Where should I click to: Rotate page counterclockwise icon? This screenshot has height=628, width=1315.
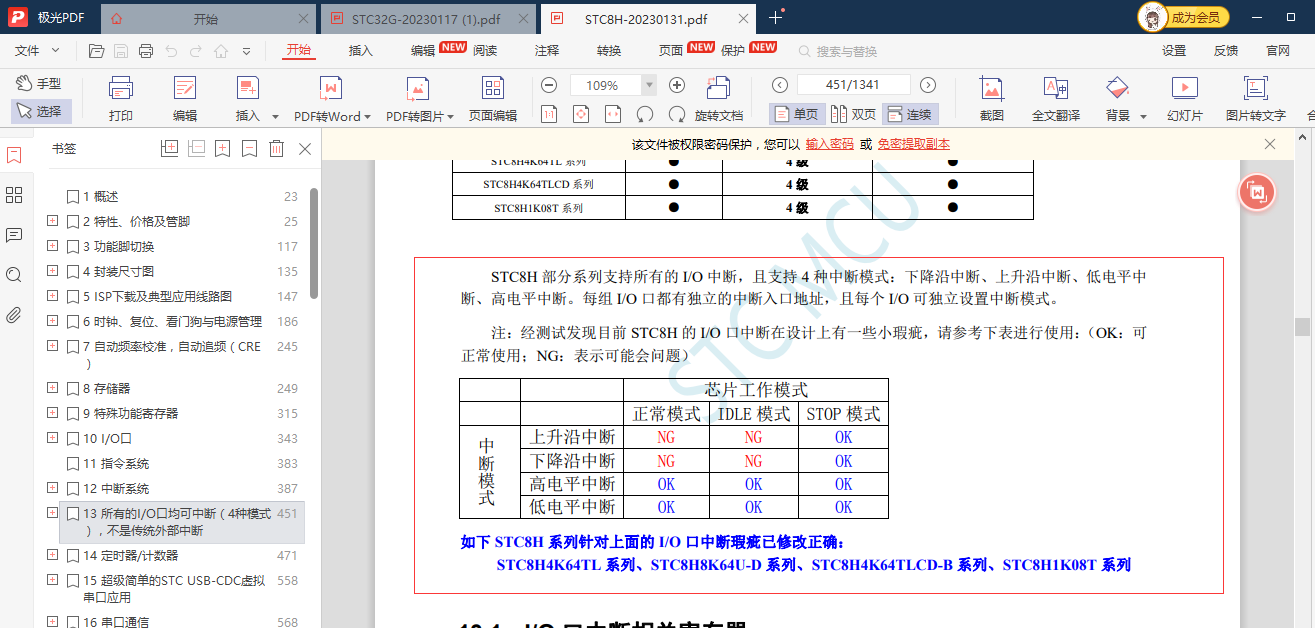[645, 115]
